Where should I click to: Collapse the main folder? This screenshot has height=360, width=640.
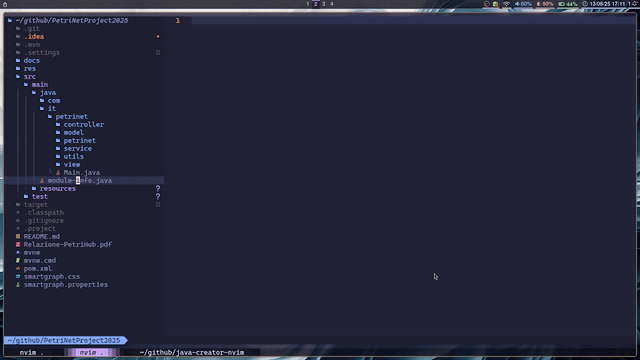coord(40,84)
